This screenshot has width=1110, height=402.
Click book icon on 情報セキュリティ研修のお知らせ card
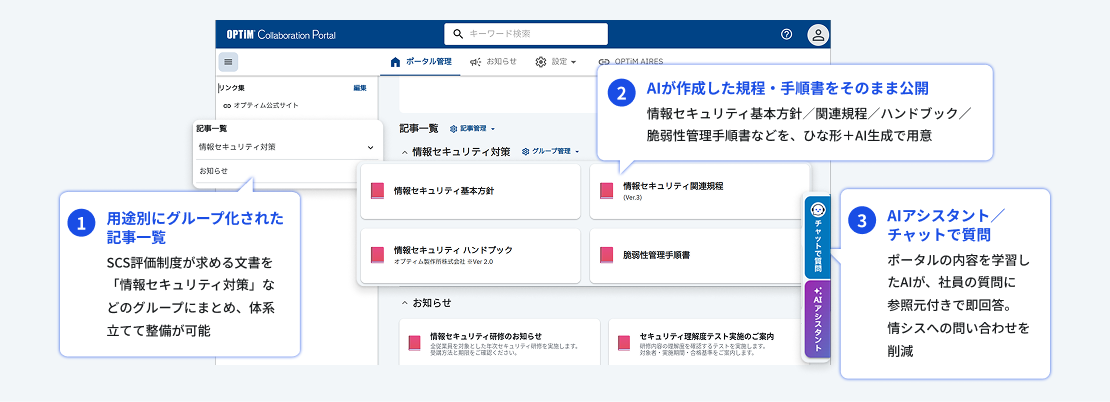click(x=415, y=343)
